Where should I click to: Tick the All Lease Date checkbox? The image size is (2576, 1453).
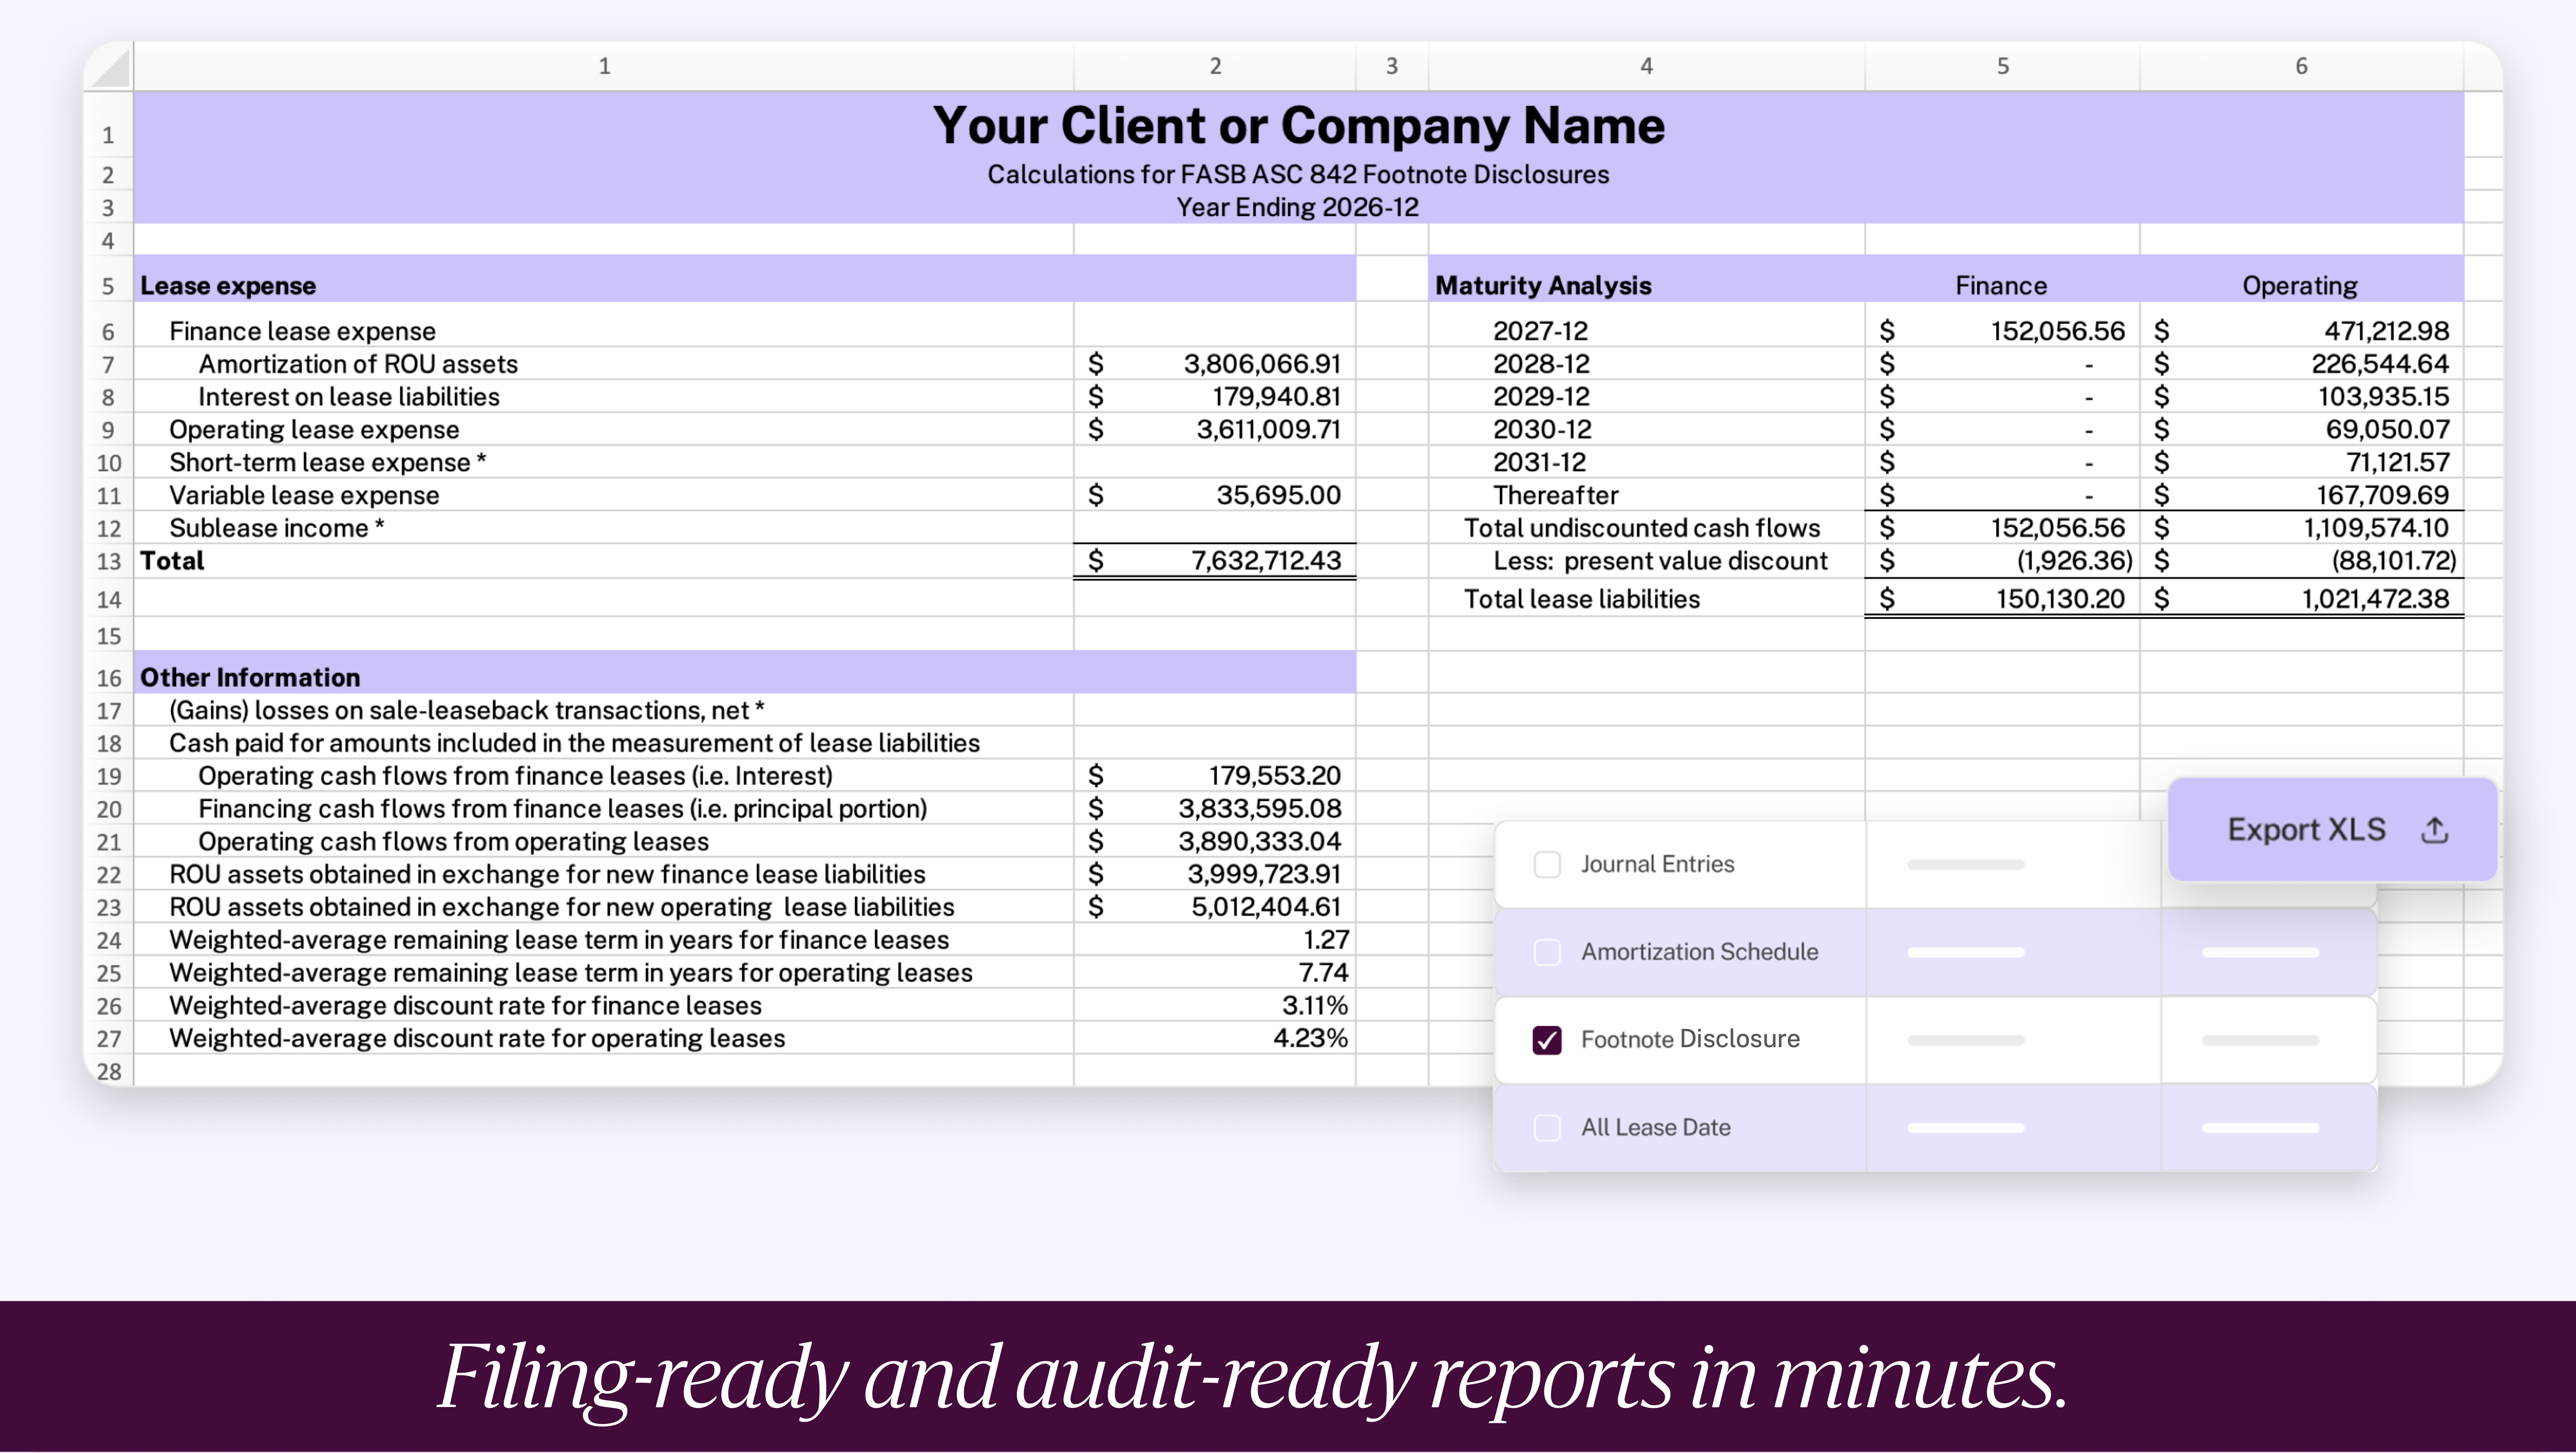1547,1128
